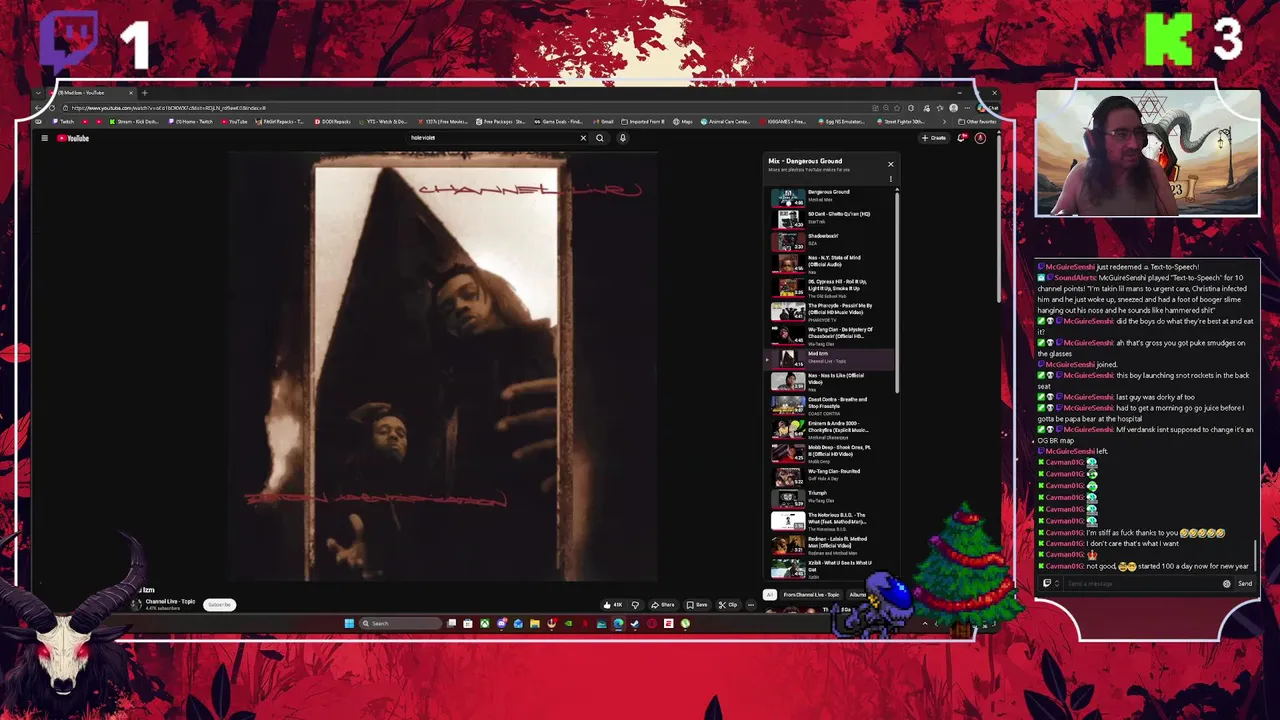Click the album art video player
The height and width of the screenshot is (720, 1280).
pos(442,366)
